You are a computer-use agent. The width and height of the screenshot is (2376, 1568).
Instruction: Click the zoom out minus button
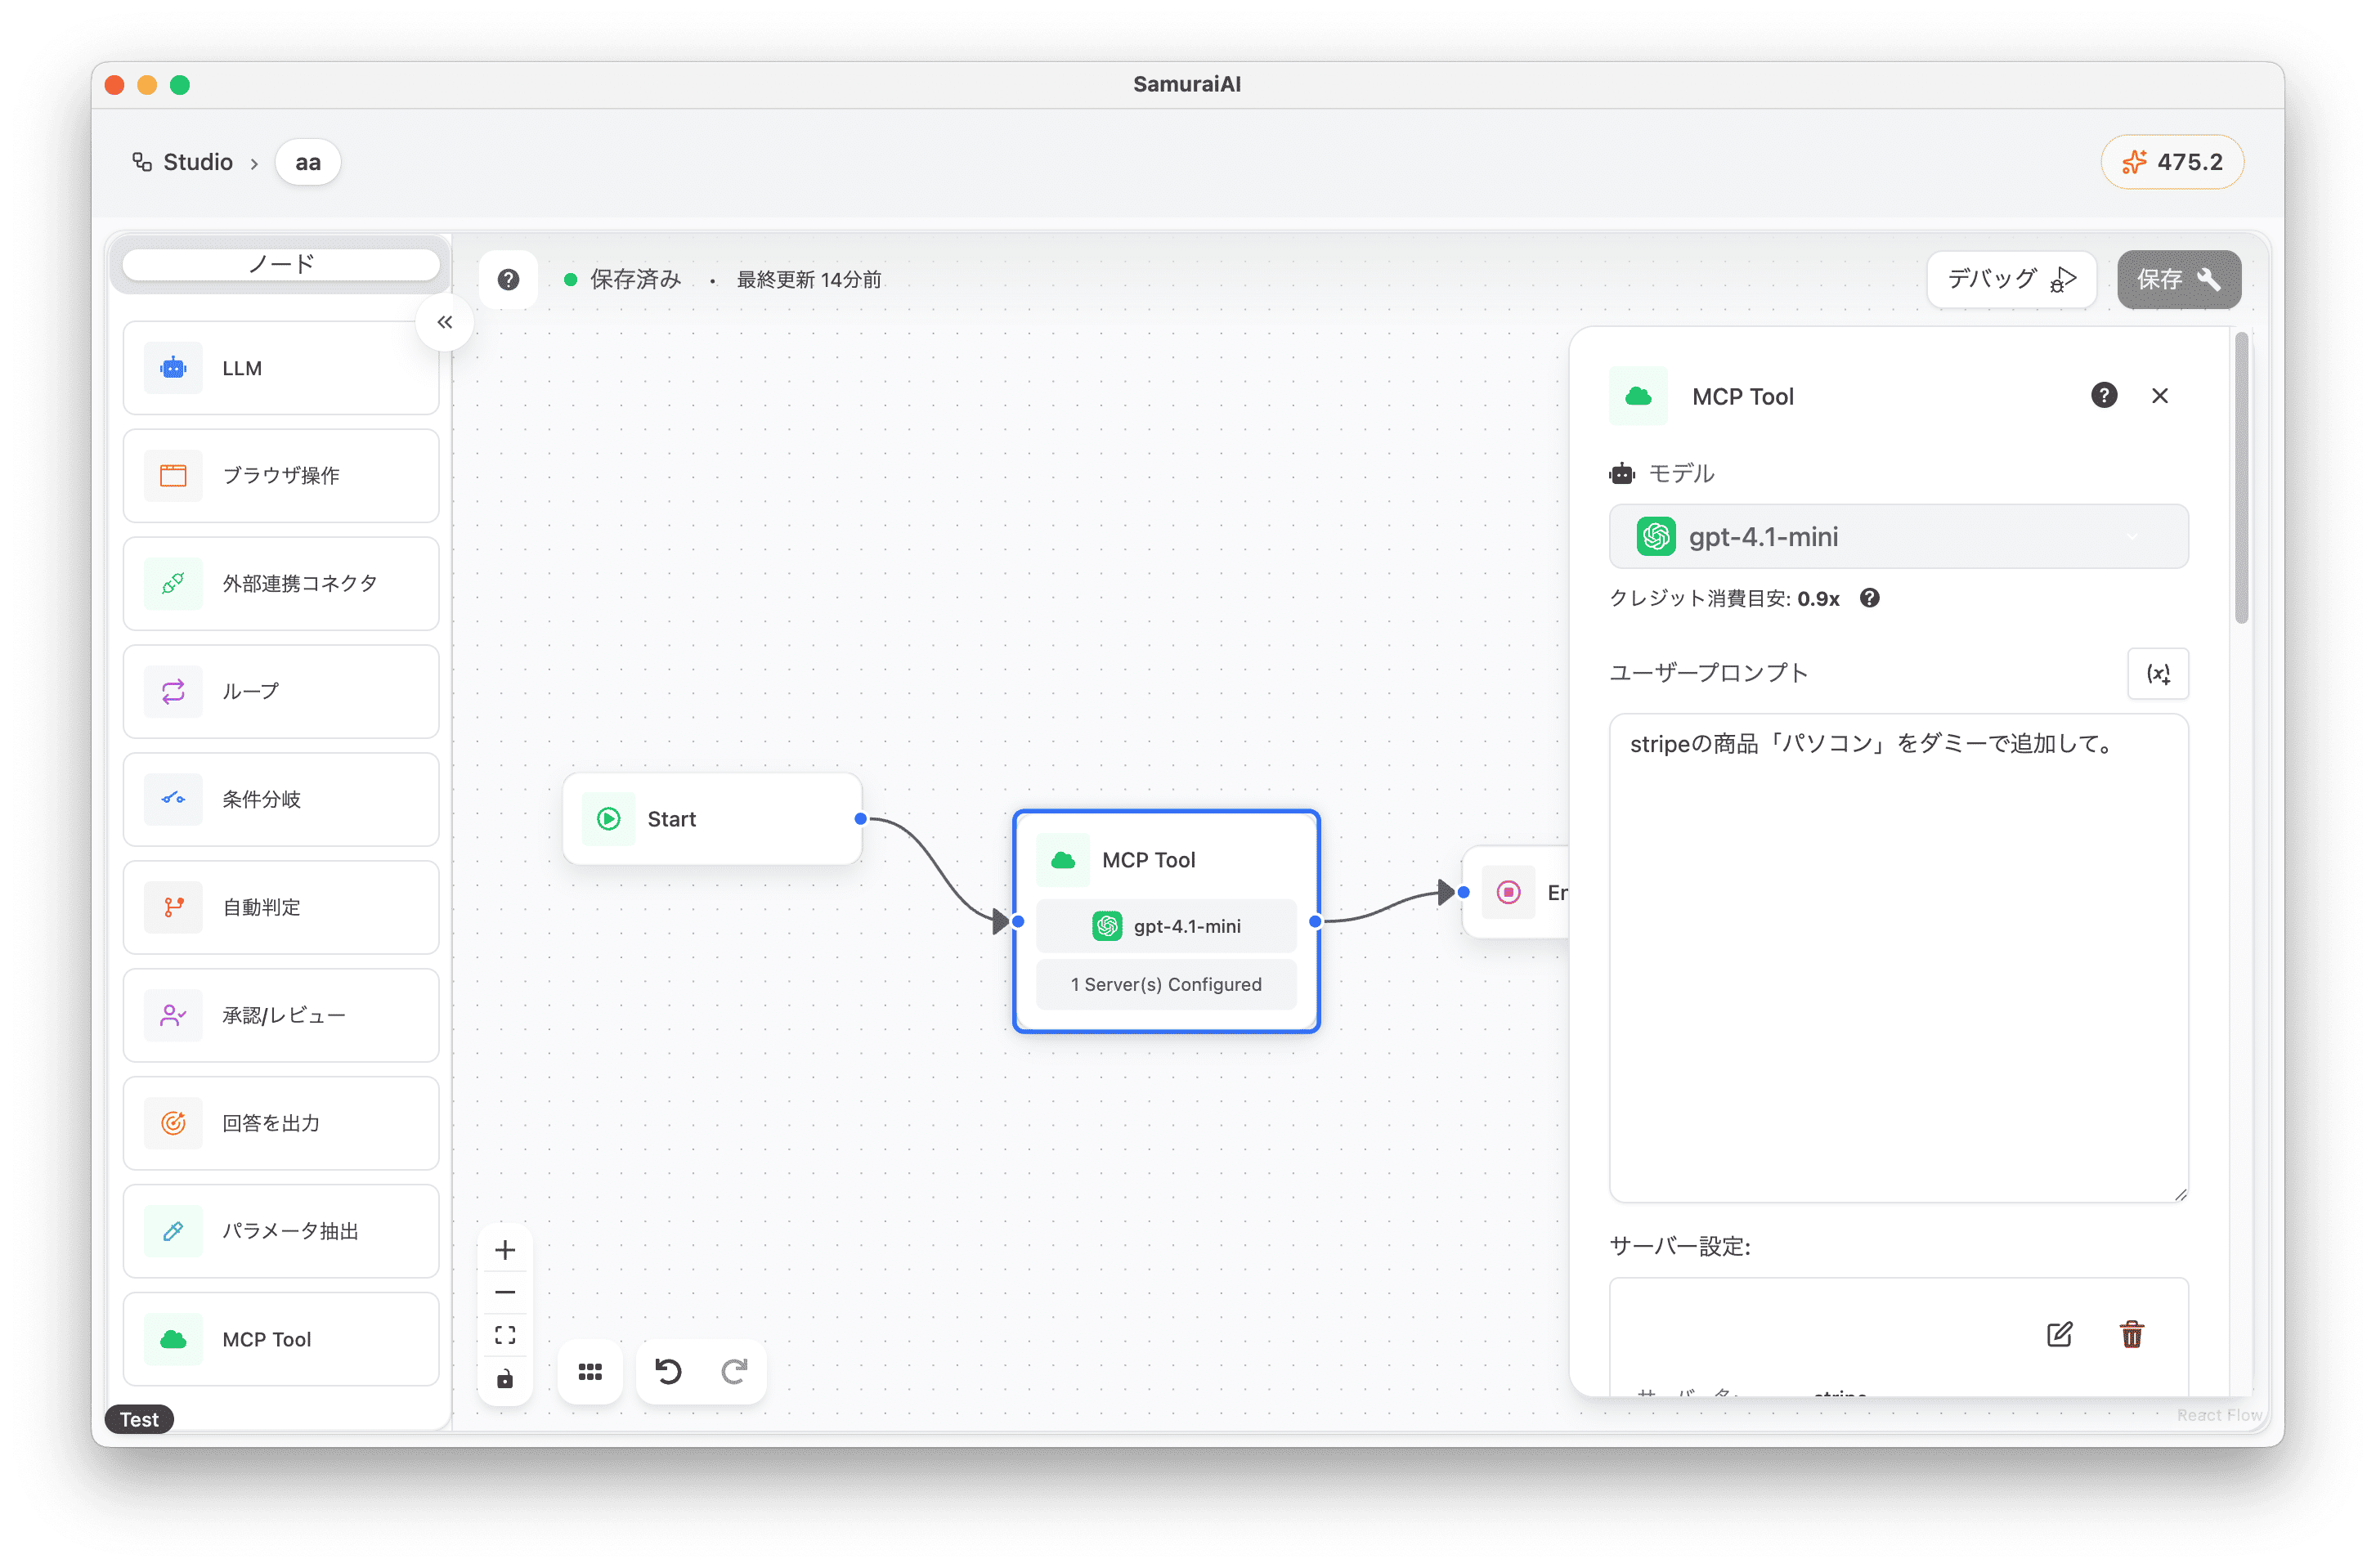point(505,1292)
